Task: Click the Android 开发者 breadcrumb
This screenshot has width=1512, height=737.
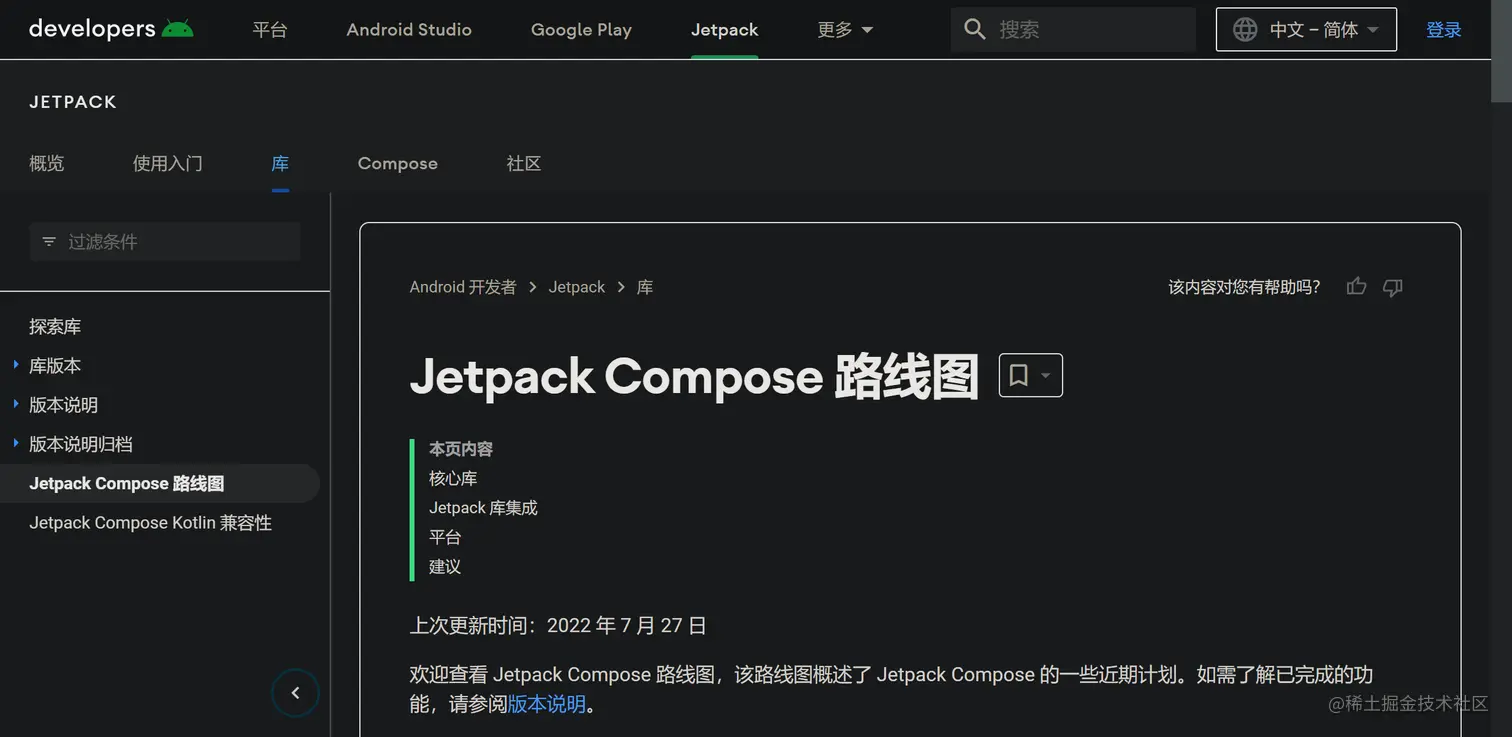Action: 463,287
